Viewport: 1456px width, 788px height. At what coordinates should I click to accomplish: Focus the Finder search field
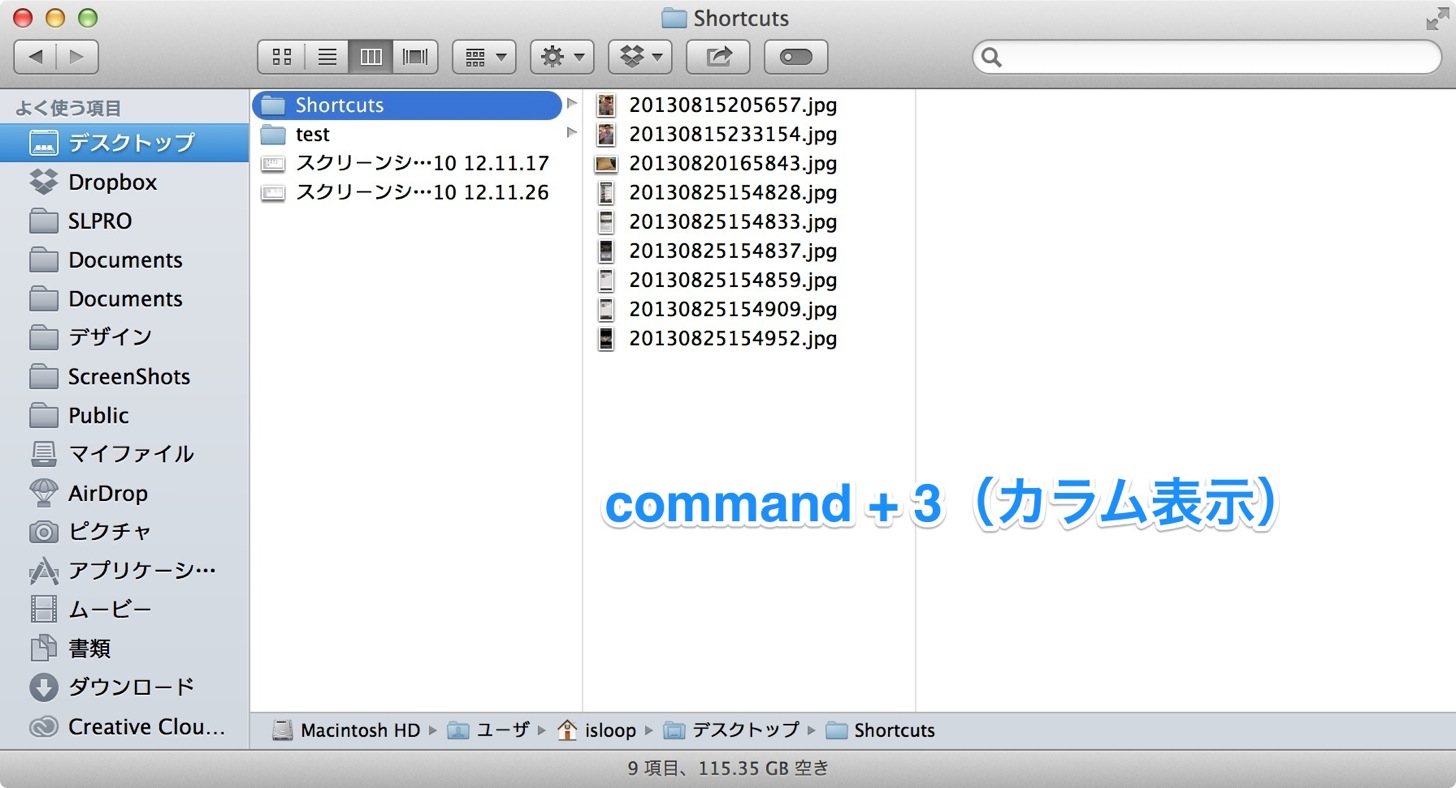coord(1207,57)
